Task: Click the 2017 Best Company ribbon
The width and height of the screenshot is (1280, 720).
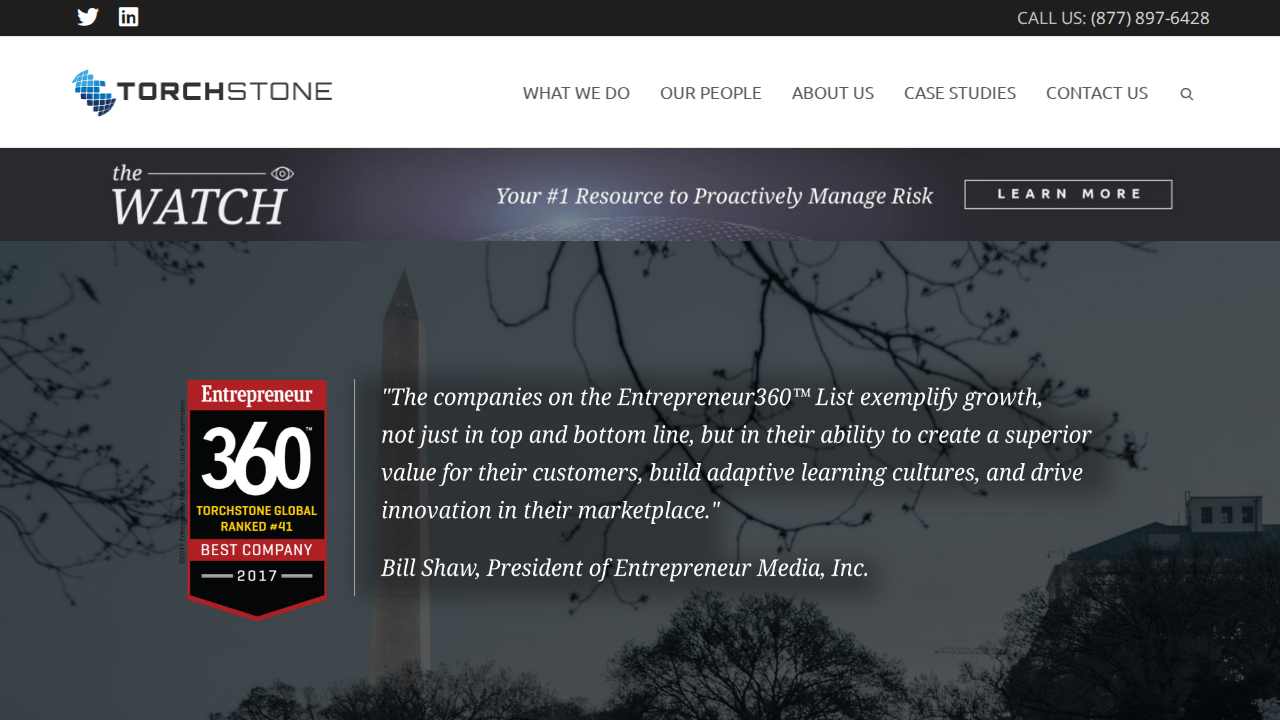Action: (257, 564)
